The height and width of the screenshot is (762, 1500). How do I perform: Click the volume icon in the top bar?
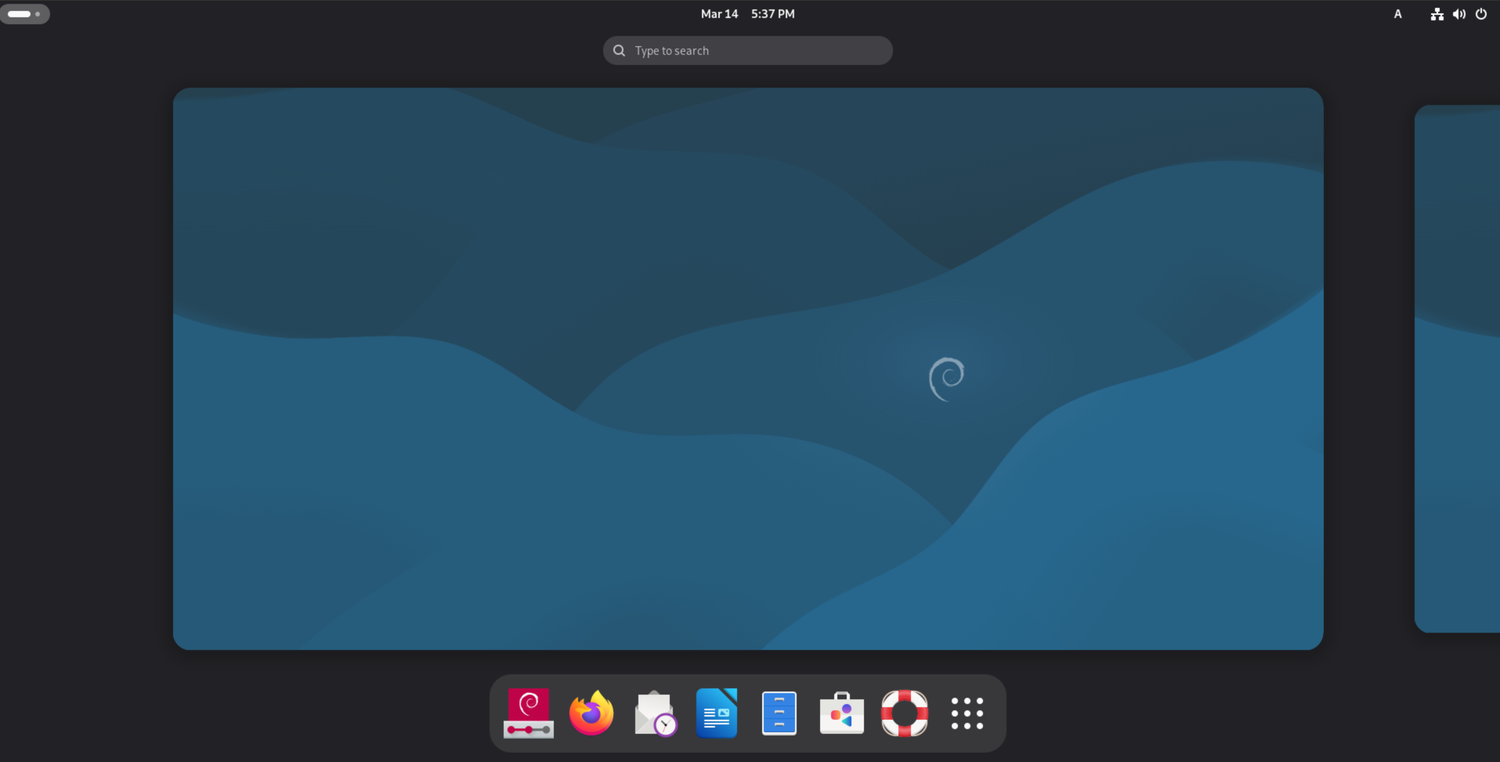click(x=1459, y=14)
